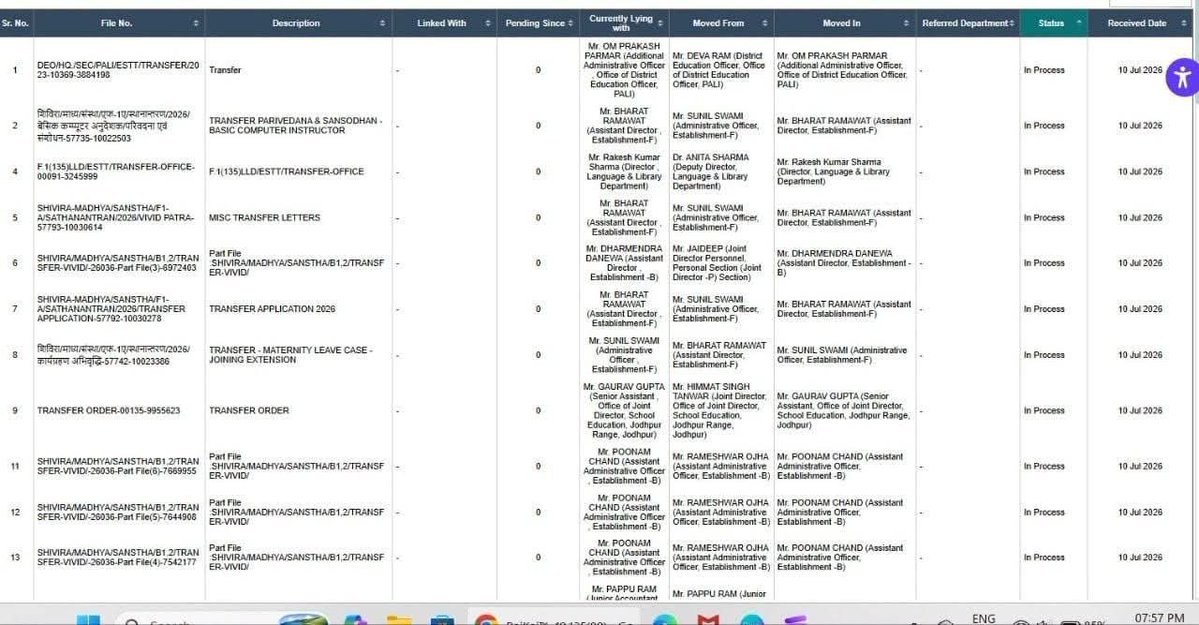Select 'TRANSFER APPLICATION 2026' description
Viewport: 1199px width, 625px height.
pos(272,309)
